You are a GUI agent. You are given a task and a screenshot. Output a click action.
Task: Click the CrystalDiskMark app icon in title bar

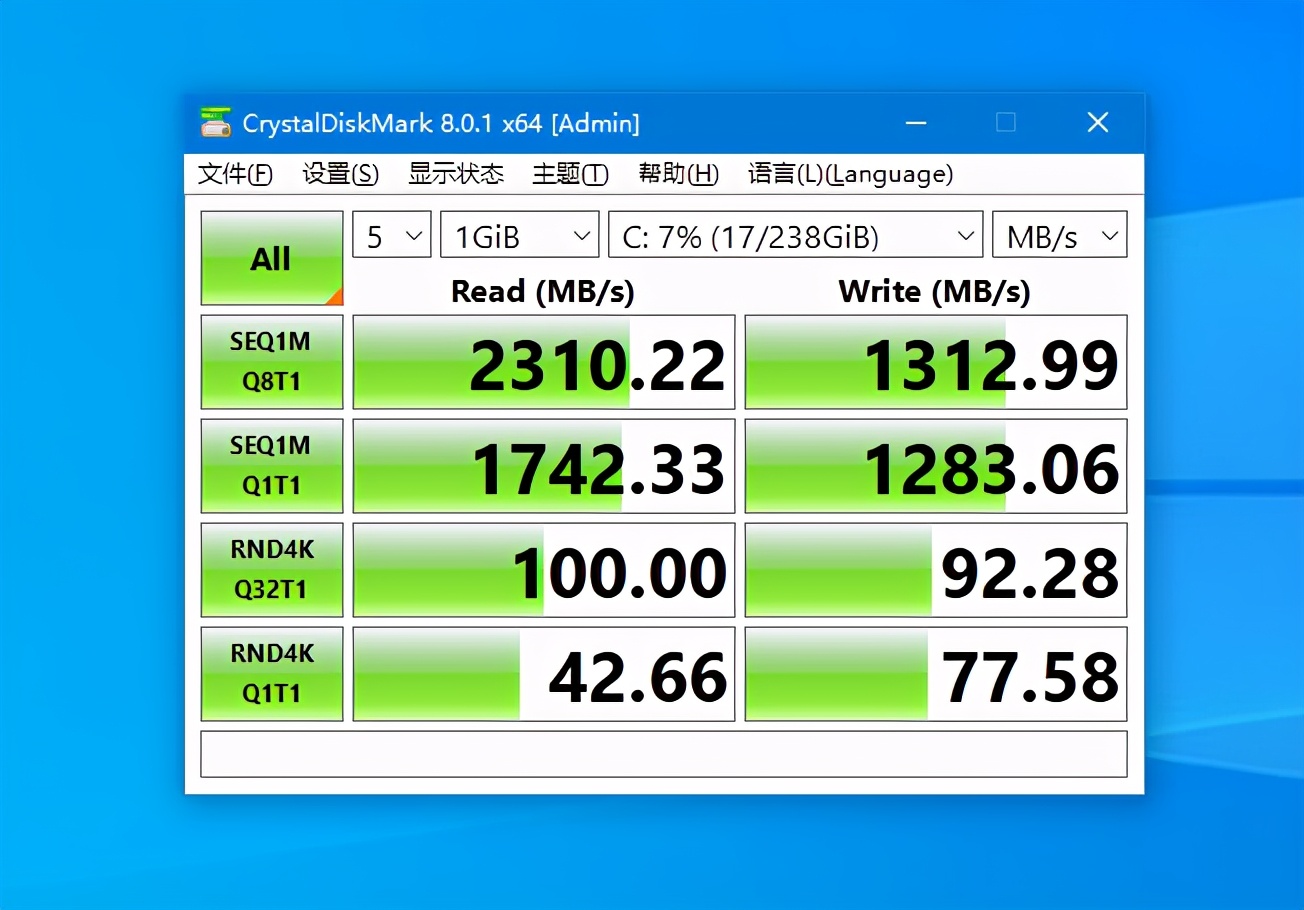215,123
